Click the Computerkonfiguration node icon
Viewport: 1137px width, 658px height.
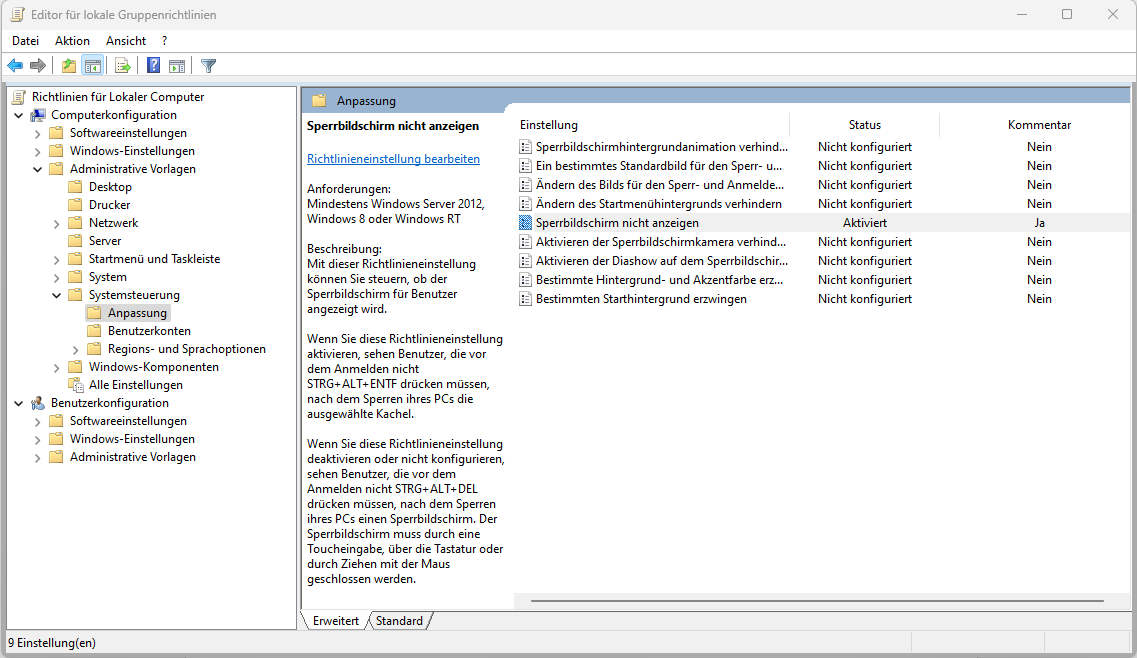pos(38,115)
